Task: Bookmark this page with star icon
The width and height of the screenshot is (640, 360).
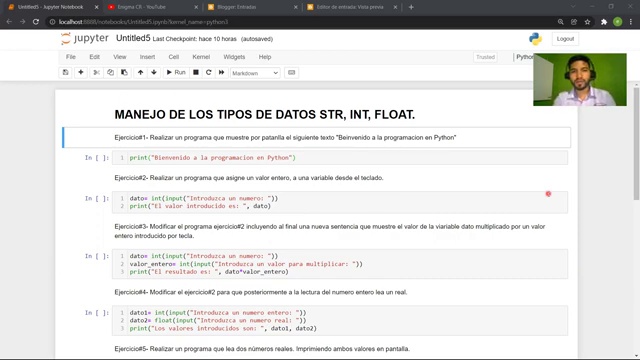Action: [587, 22]
